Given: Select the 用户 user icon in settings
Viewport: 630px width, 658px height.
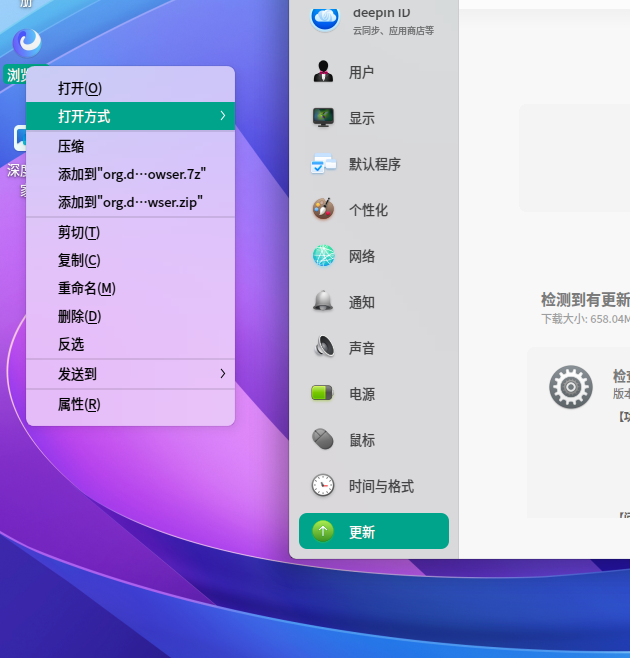Looking at the screenshot, I should (x=323, y=72).
